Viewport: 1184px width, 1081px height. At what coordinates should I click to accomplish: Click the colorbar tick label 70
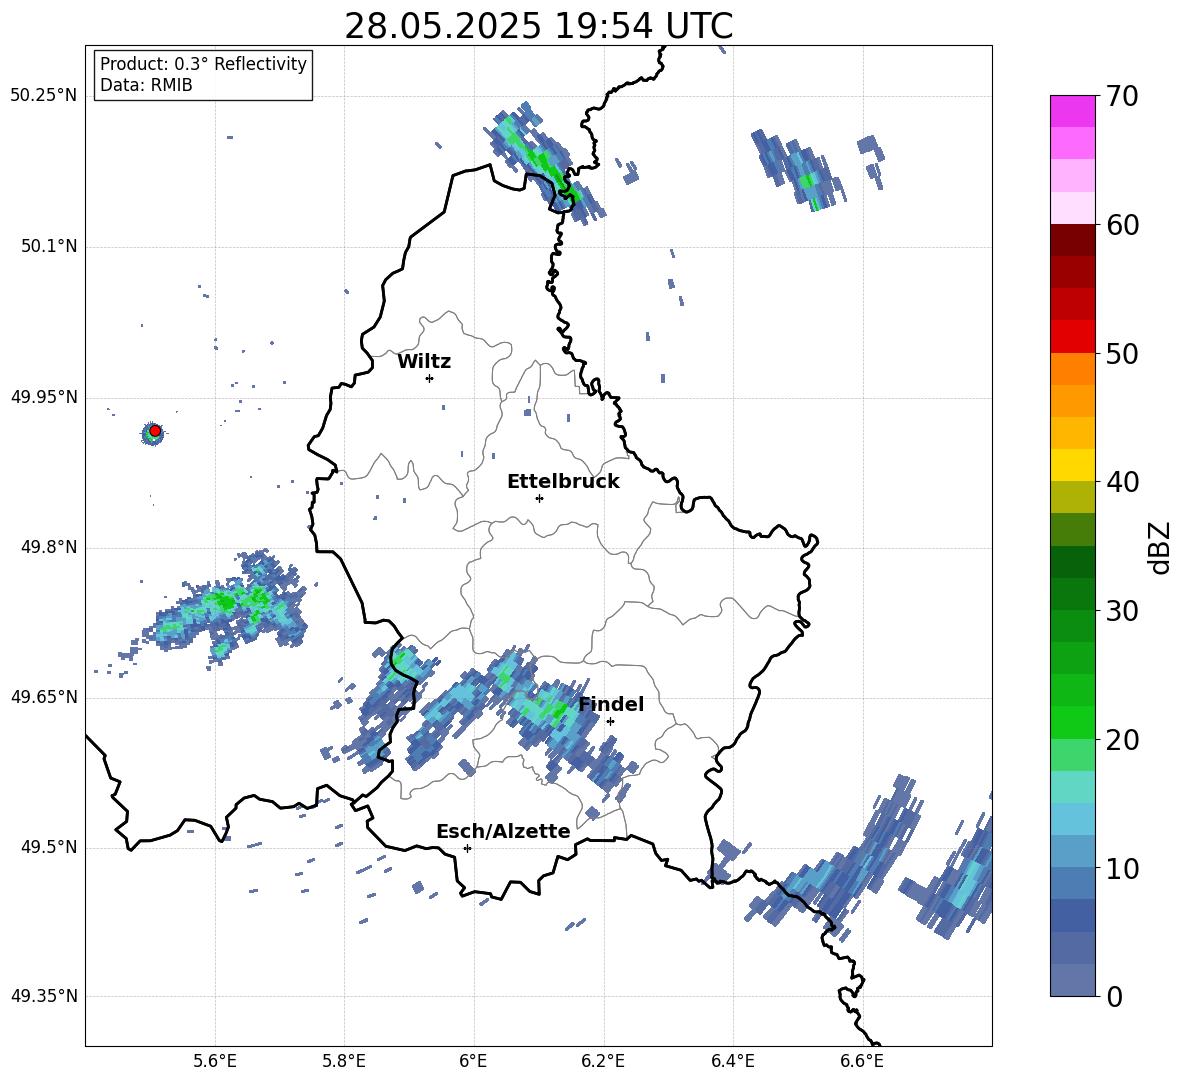click(1123, 96)
